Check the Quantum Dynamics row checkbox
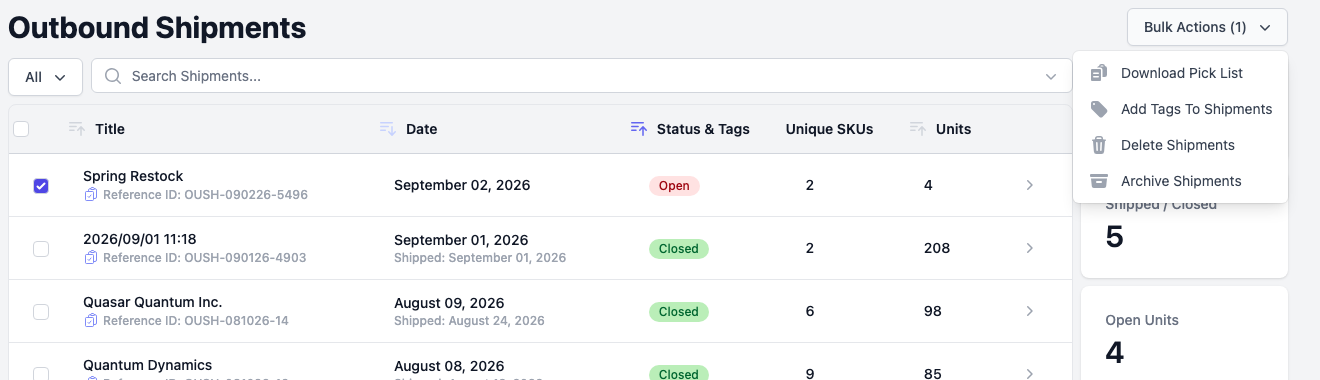The image size is (1320, 380). [41, 374]
